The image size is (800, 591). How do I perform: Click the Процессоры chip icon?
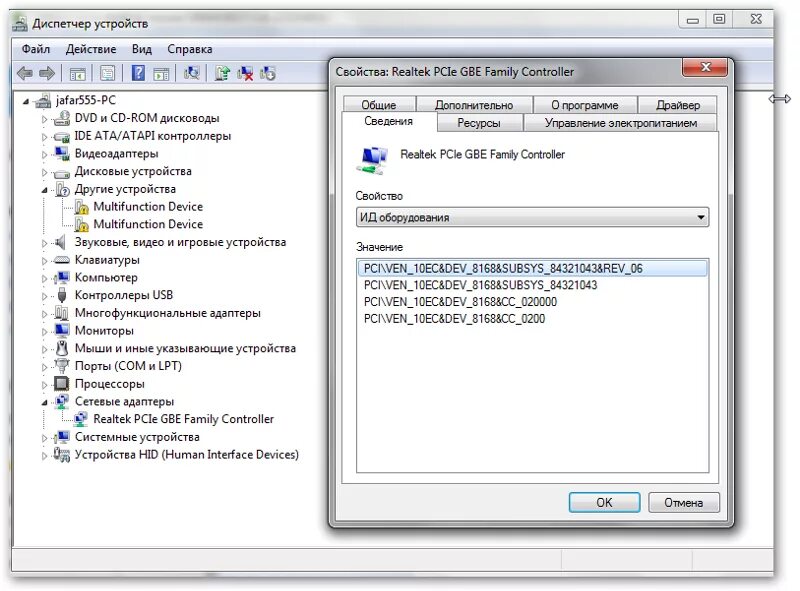pos(62,383)
